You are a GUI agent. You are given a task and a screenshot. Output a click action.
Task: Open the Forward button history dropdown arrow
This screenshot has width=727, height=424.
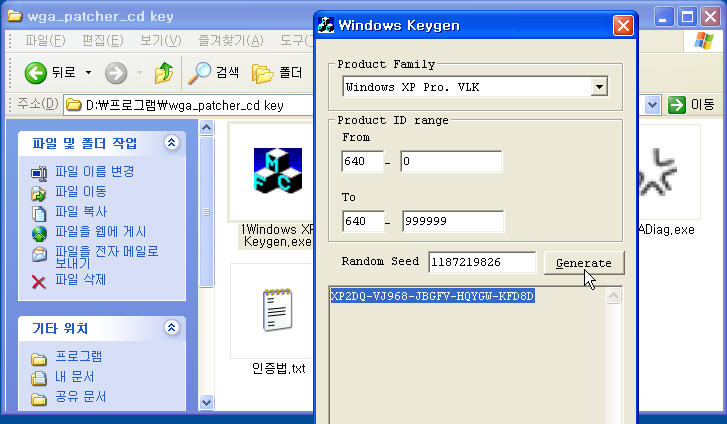(139, 73)
